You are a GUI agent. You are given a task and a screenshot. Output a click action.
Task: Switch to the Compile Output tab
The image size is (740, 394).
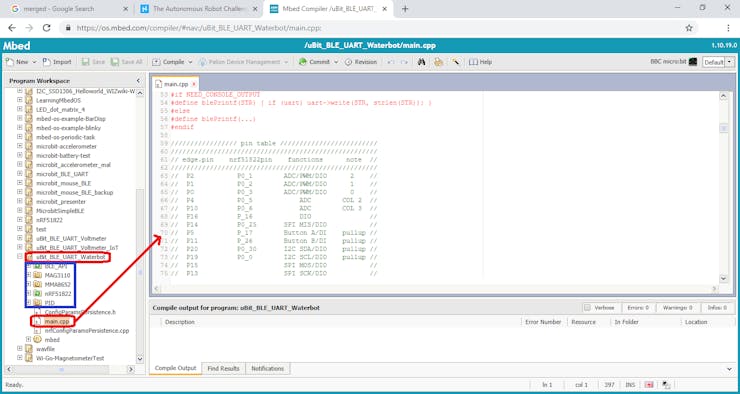click(x=176, y=368)
